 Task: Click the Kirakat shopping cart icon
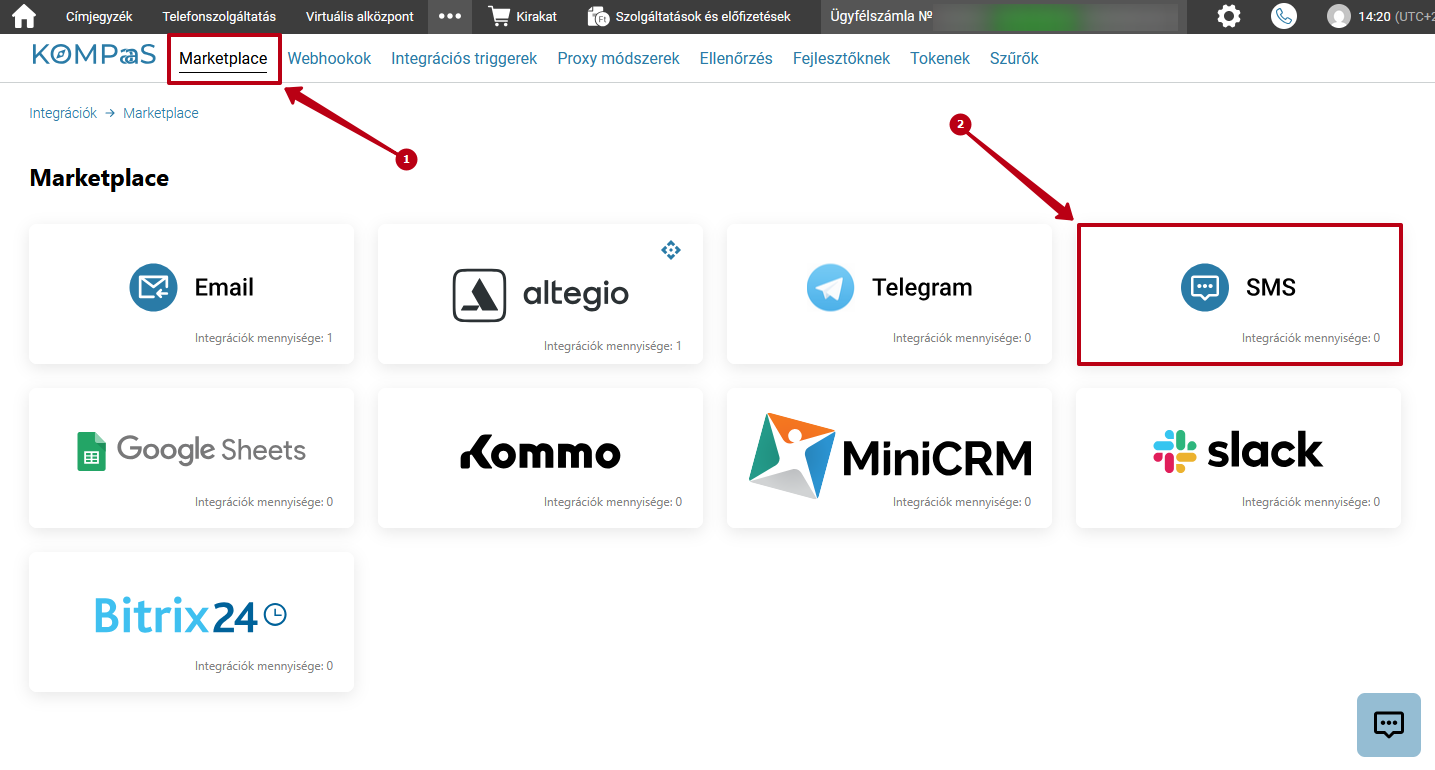coord(499,16)
